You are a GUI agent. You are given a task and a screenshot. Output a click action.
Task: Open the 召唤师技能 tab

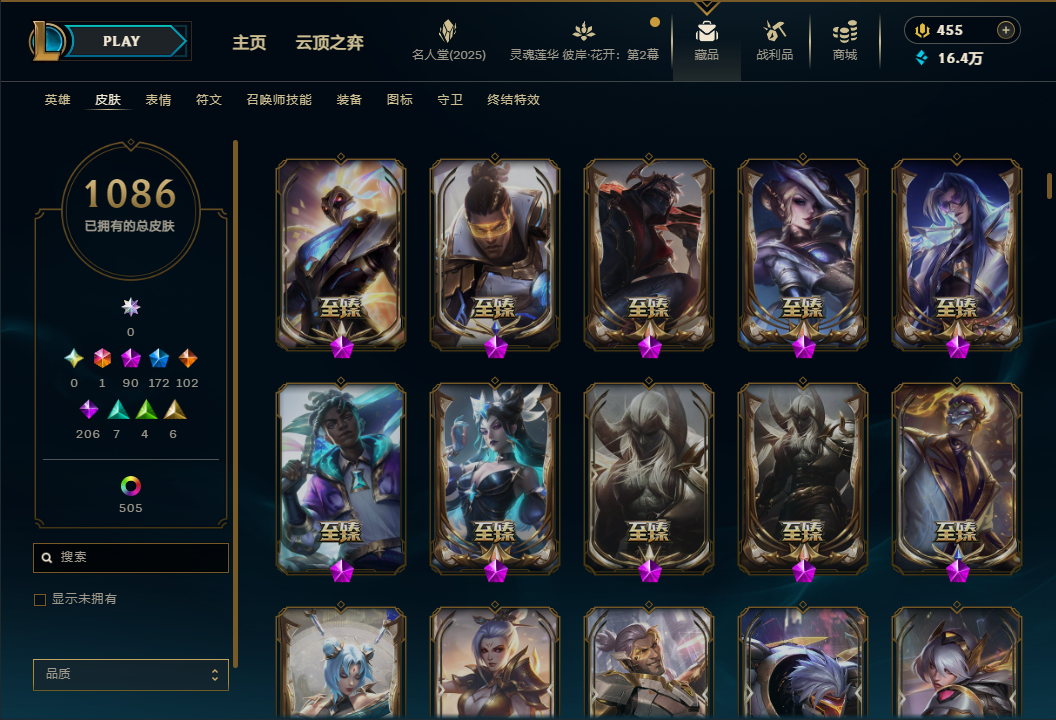coord(279,100)
